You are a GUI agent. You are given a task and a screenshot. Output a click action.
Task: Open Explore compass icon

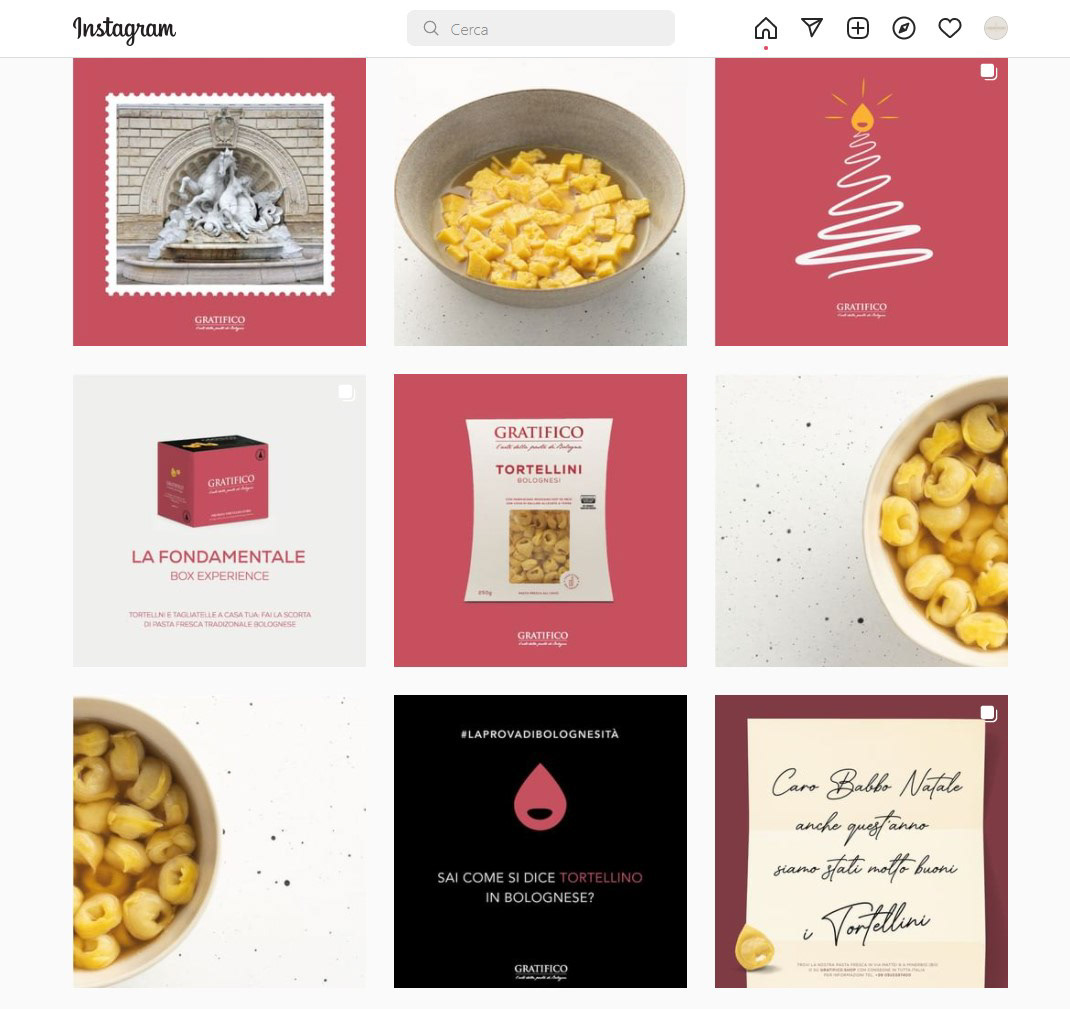click(903, 28)
